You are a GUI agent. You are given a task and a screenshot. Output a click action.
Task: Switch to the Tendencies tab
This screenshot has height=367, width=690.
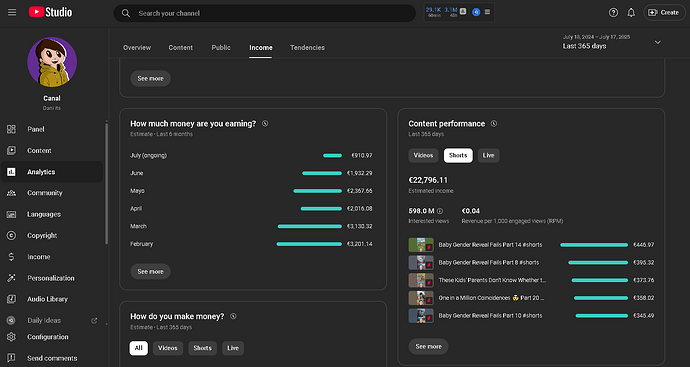[307, 48]
